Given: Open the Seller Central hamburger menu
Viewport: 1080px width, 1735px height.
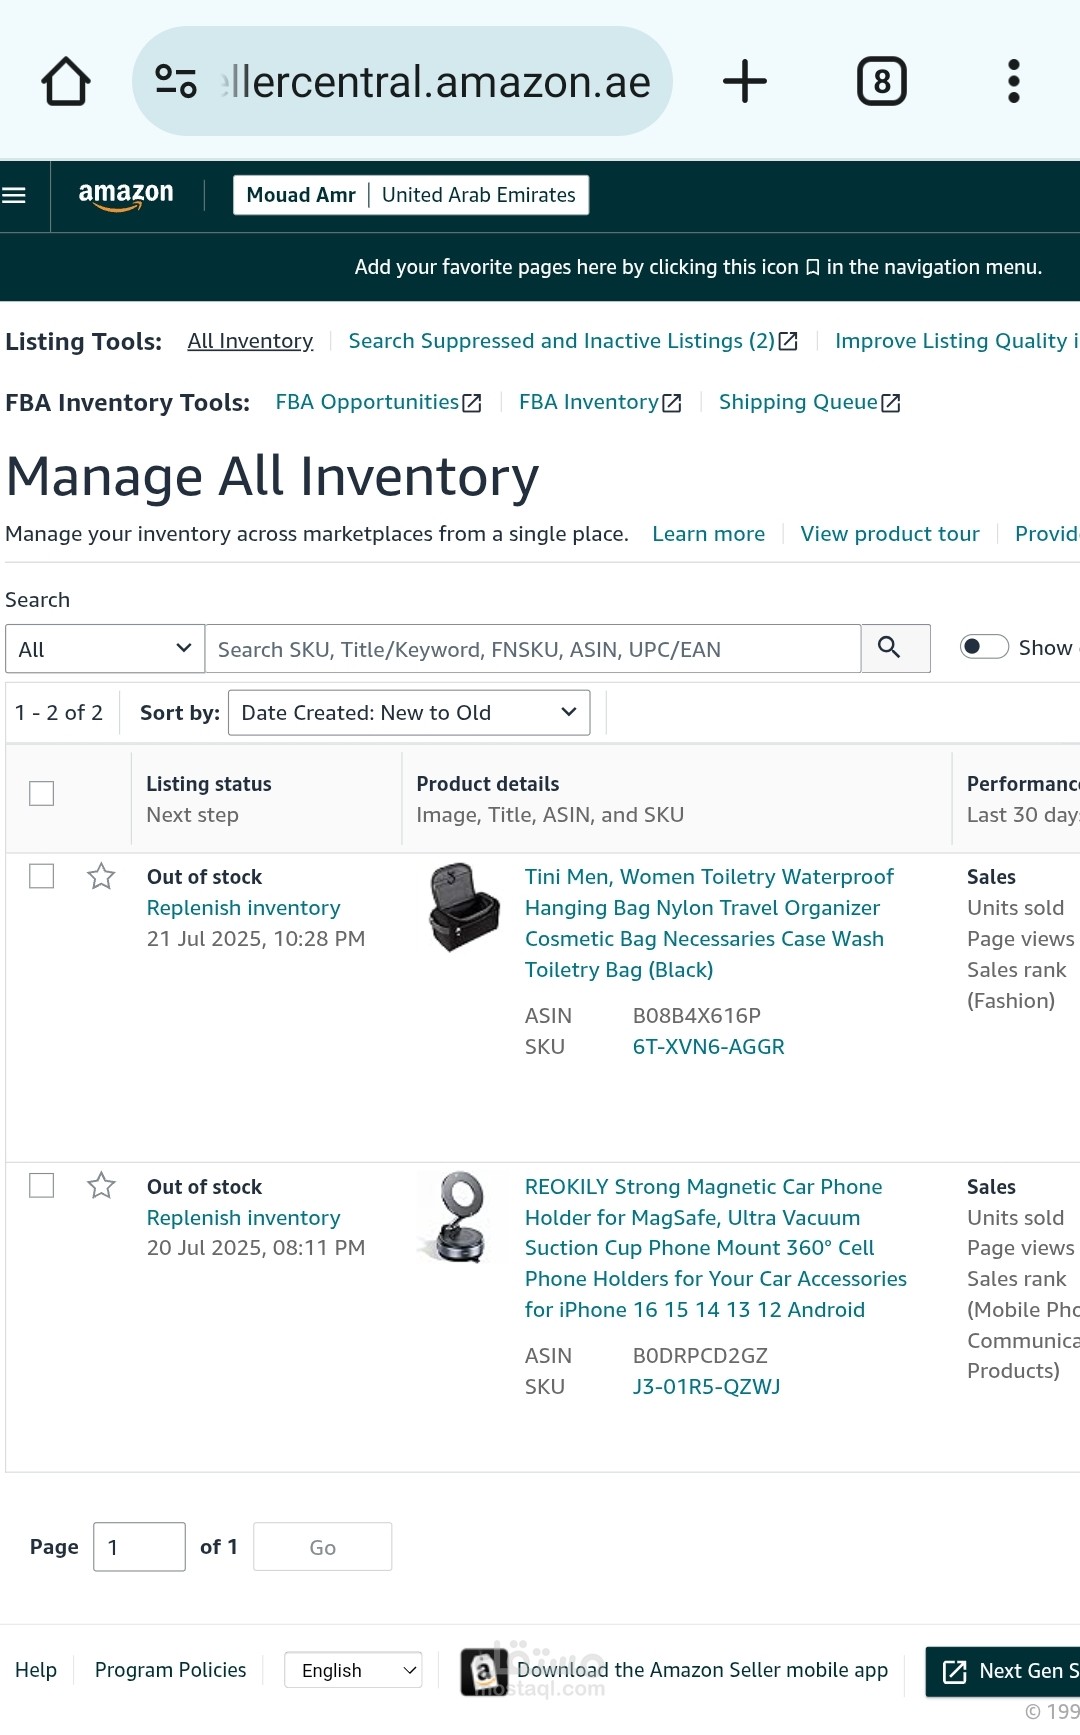Looking at the screenshot, I should 14,195.
